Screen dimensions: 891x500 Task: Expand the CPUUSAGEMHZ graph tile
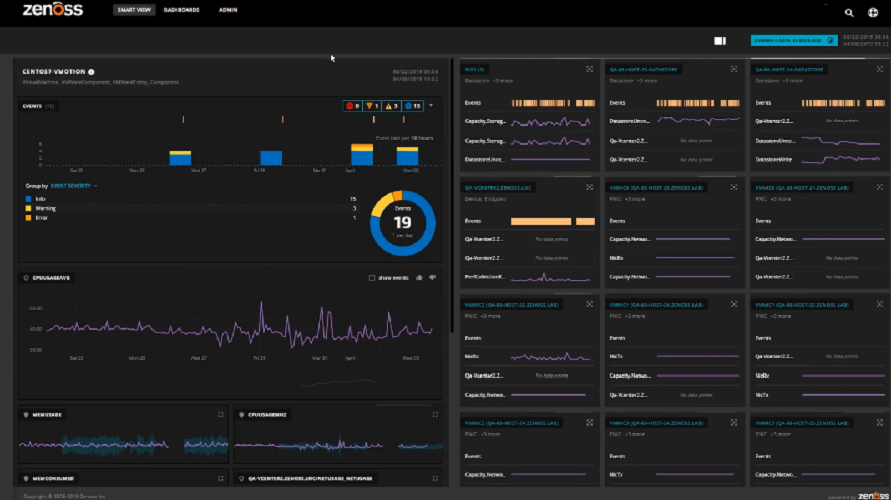435,414
